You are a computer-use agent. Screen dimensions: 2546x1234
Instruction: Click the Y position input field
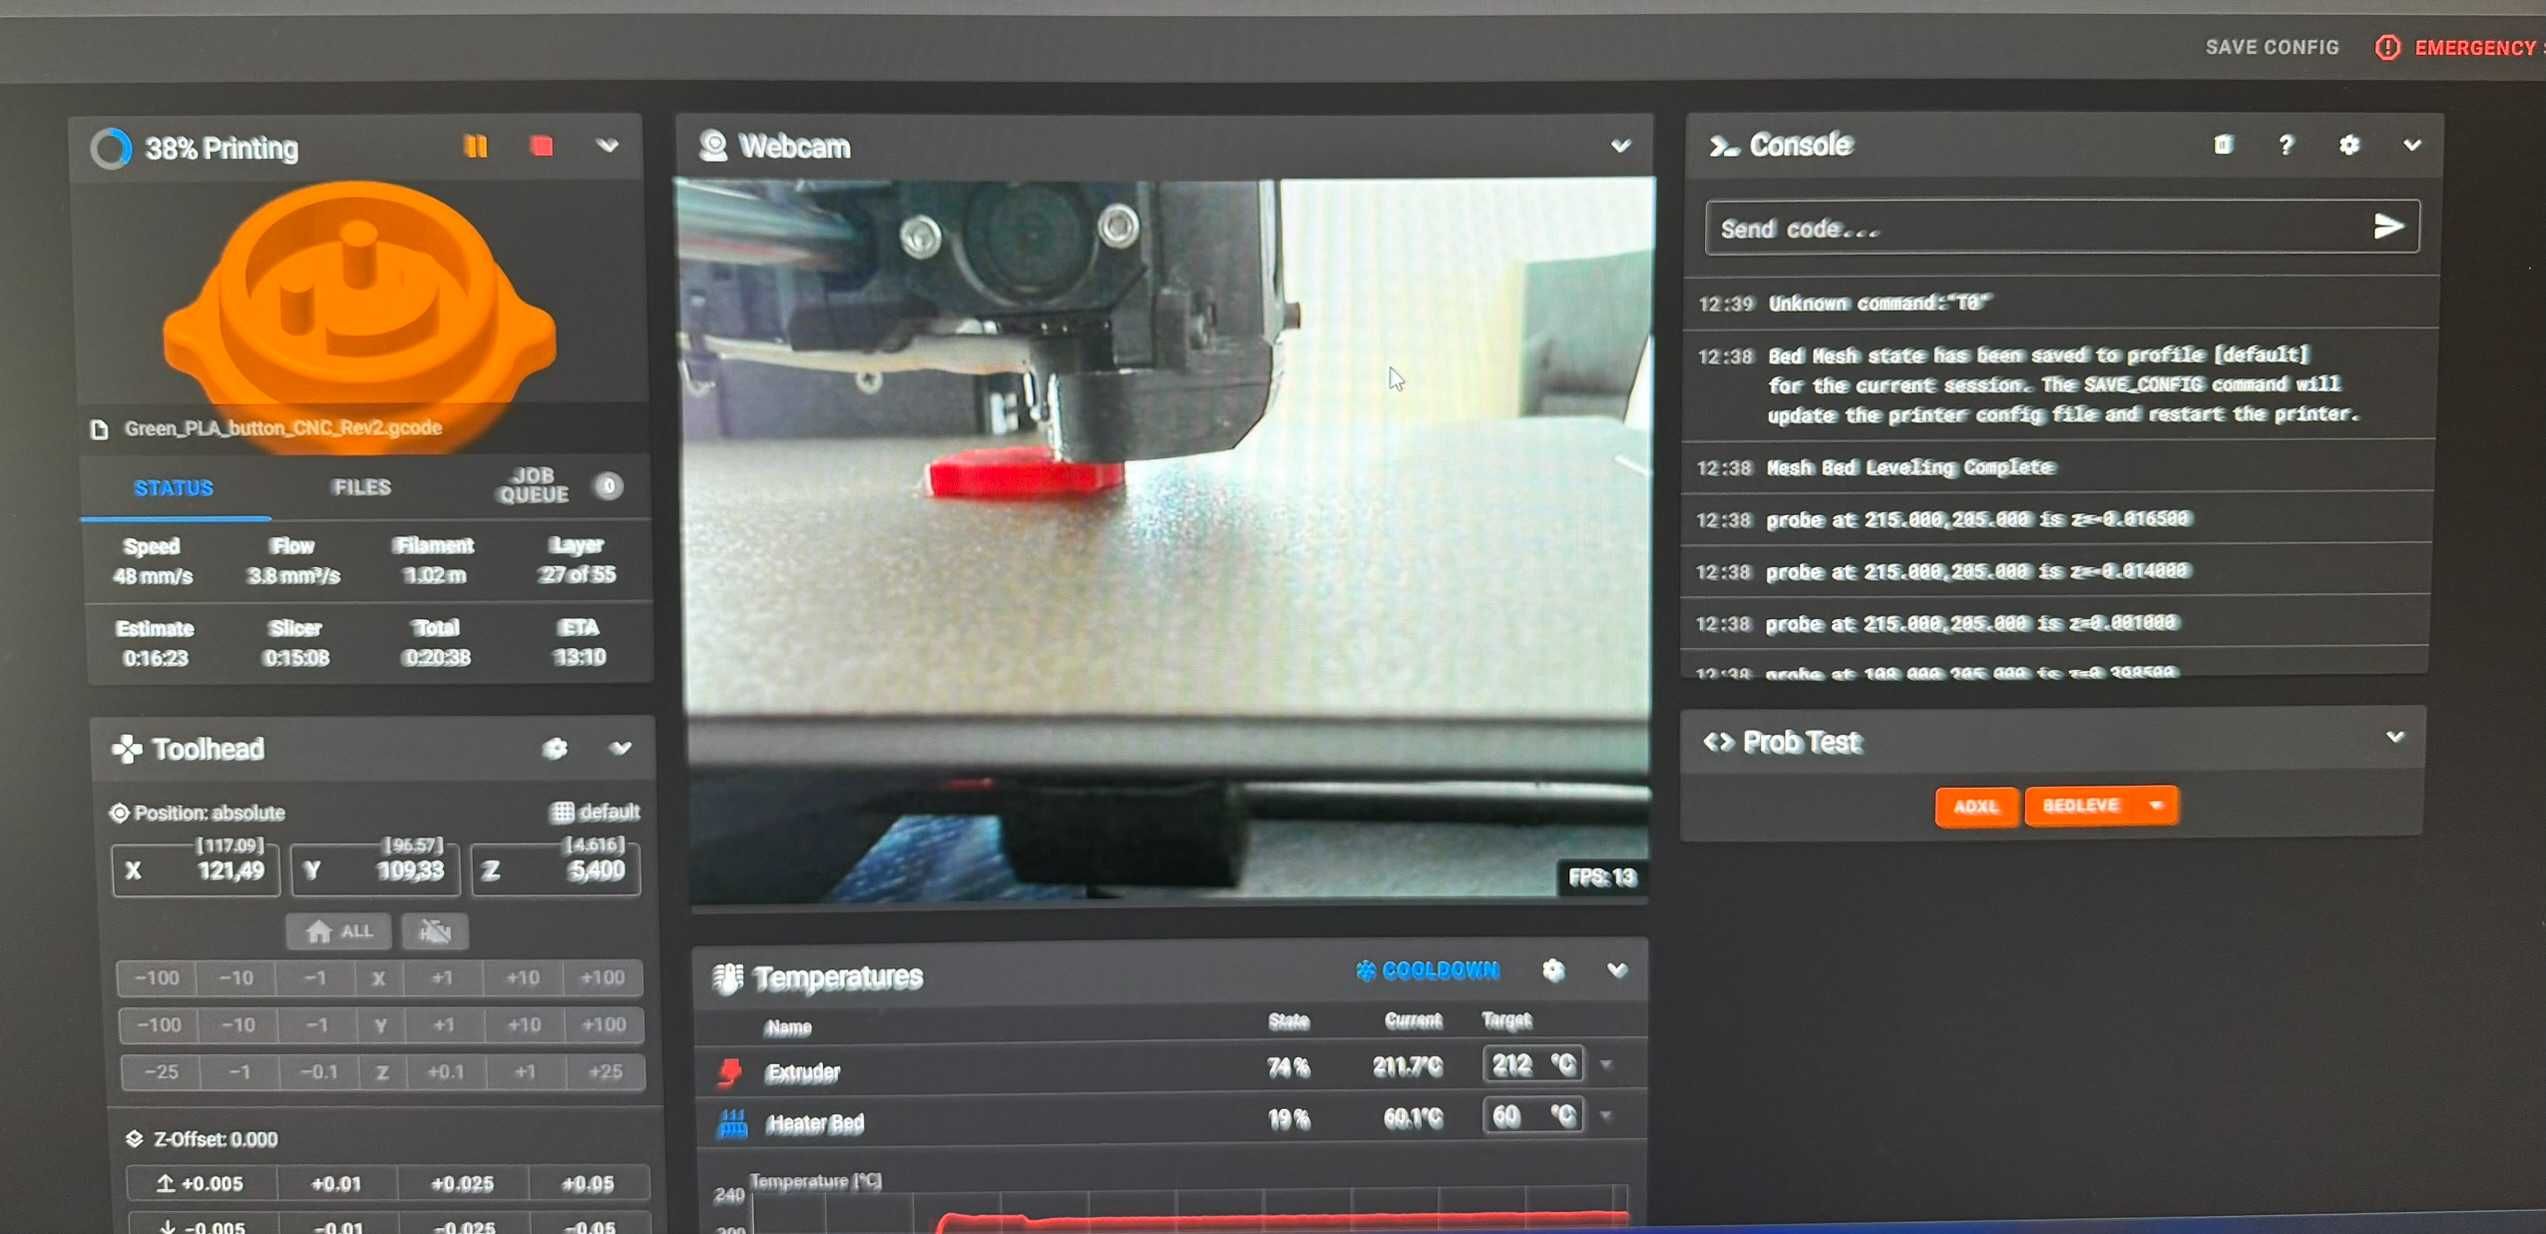tap(376, 870)
